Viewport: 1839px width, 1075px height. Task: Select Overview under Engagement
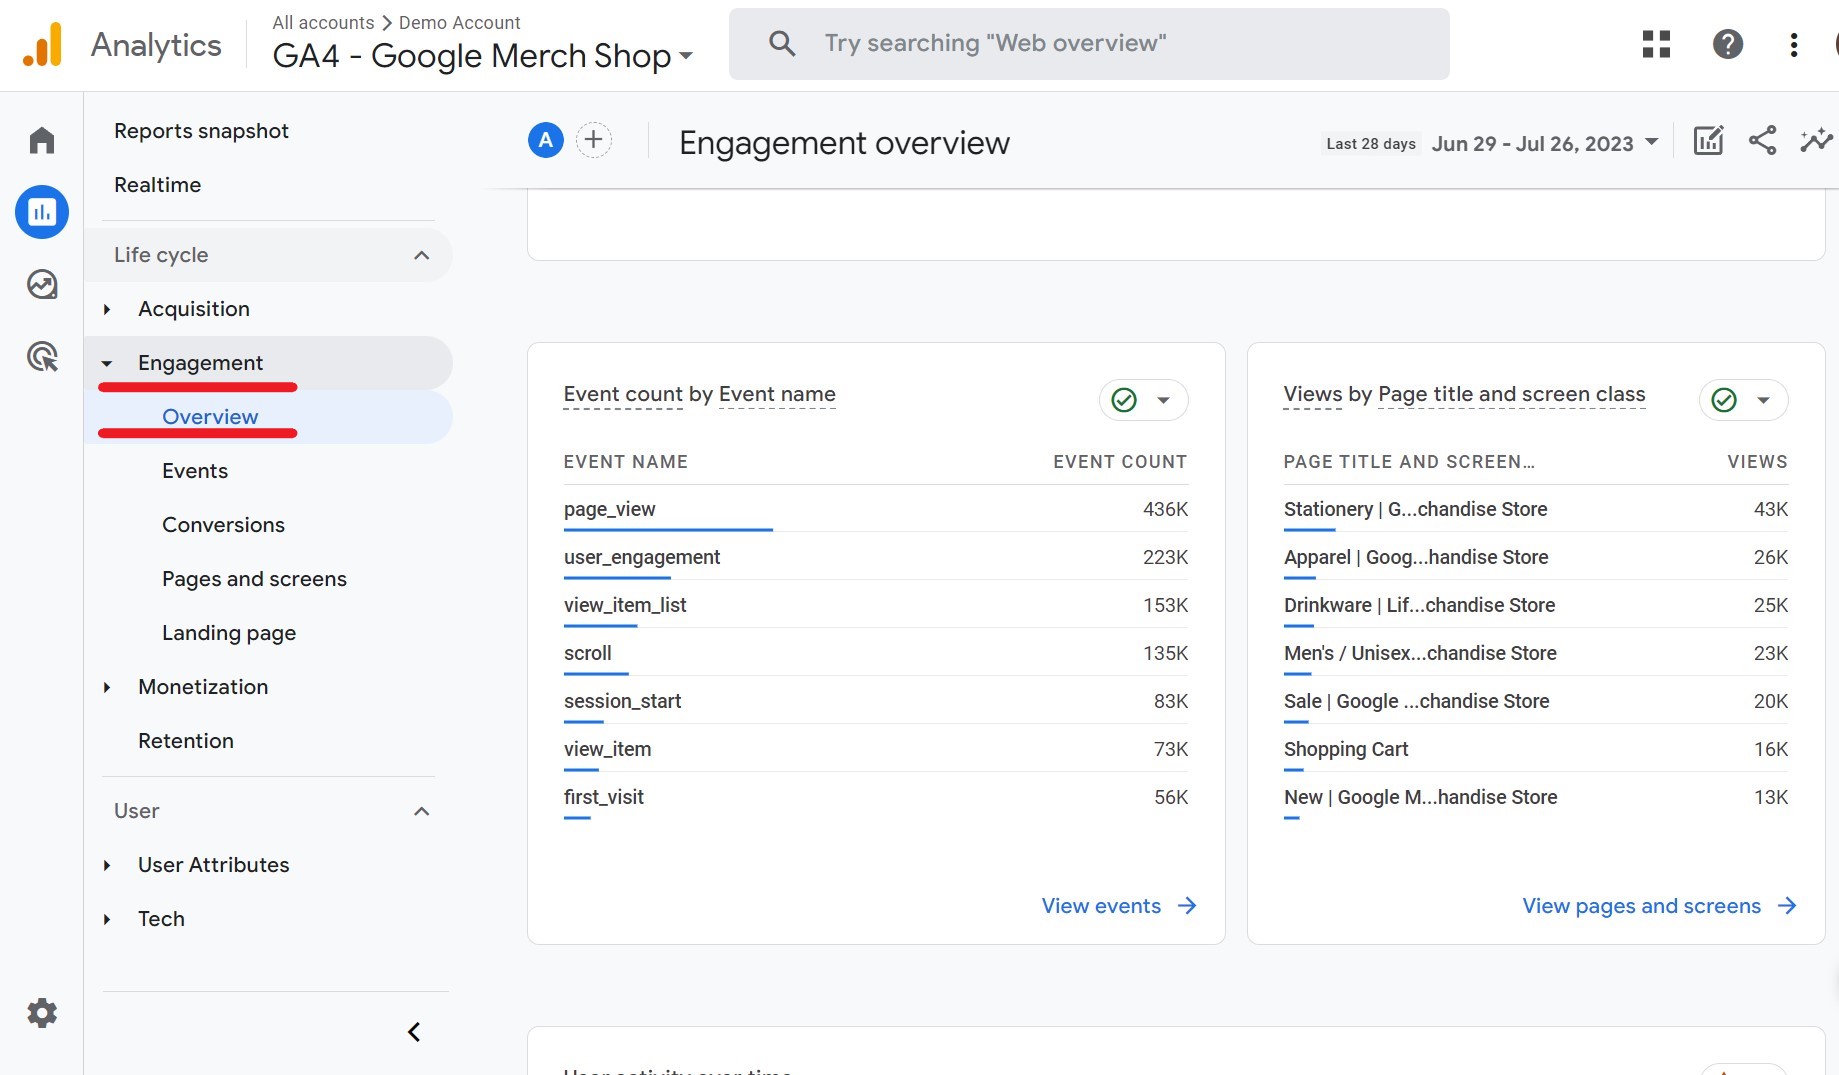[x=210, y=417]
